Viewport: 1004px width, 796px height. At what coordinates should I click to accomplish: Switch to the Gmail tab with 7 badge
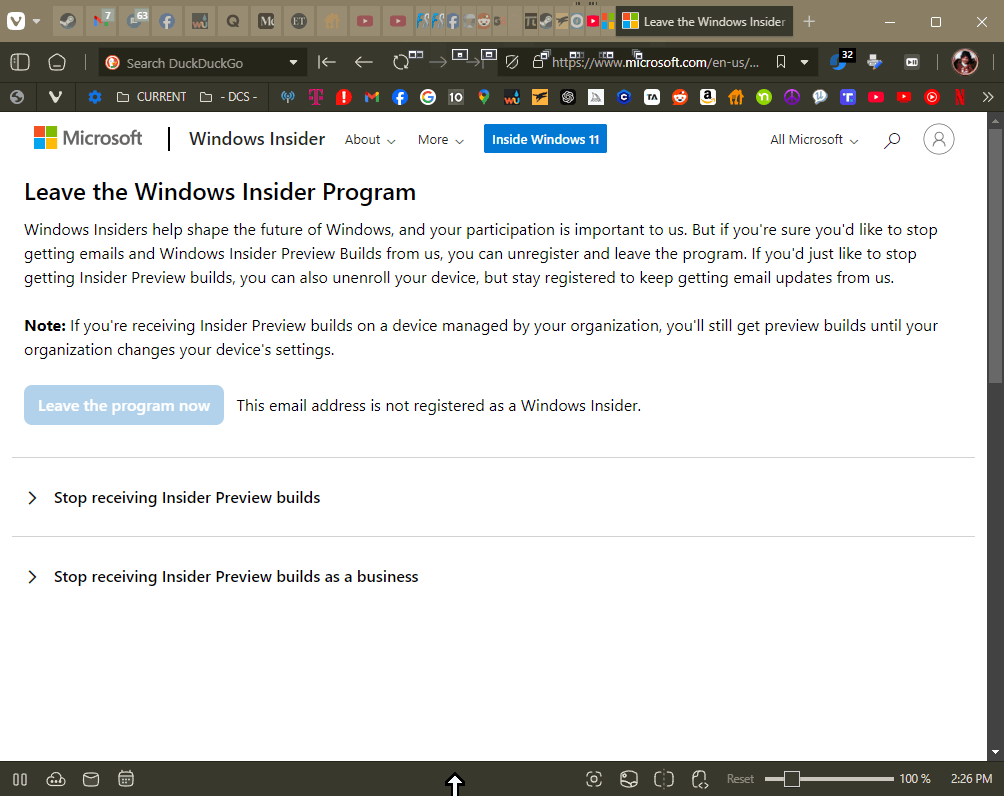pyautogui.click(x=101, y=21)
